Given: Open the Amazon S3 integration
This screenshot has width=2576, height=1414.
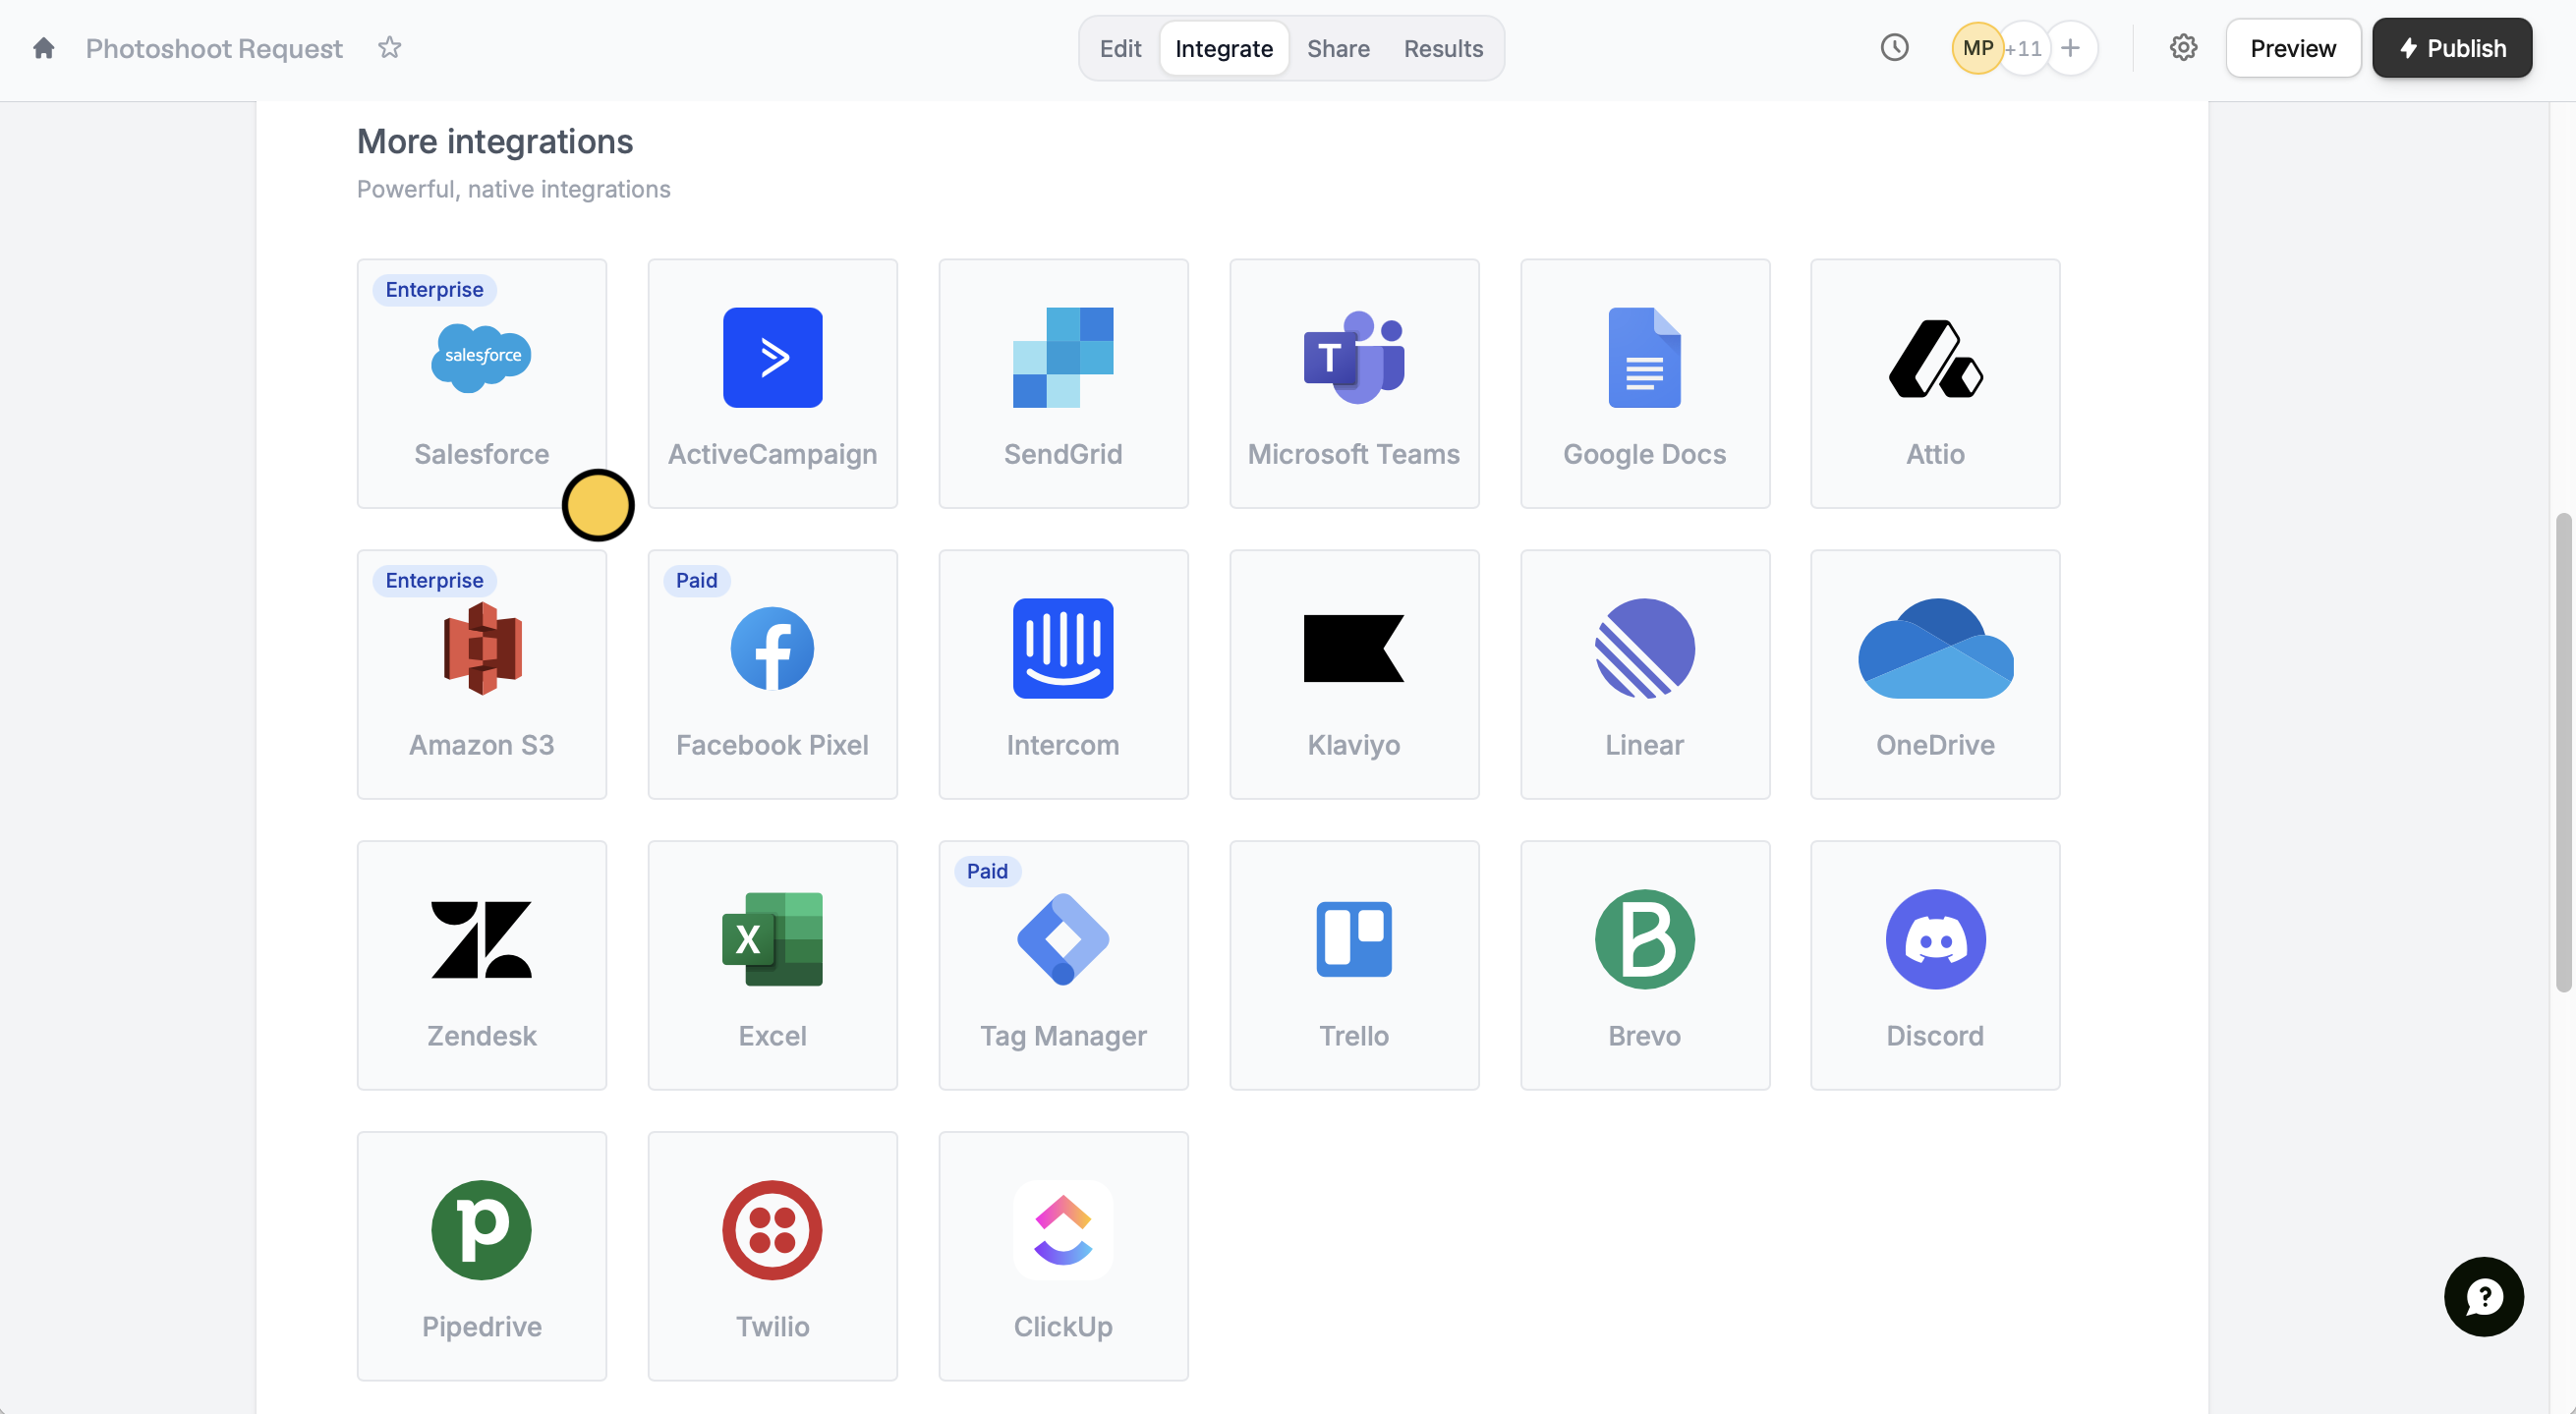Looking at the screenshot, I should coord(481,673).
